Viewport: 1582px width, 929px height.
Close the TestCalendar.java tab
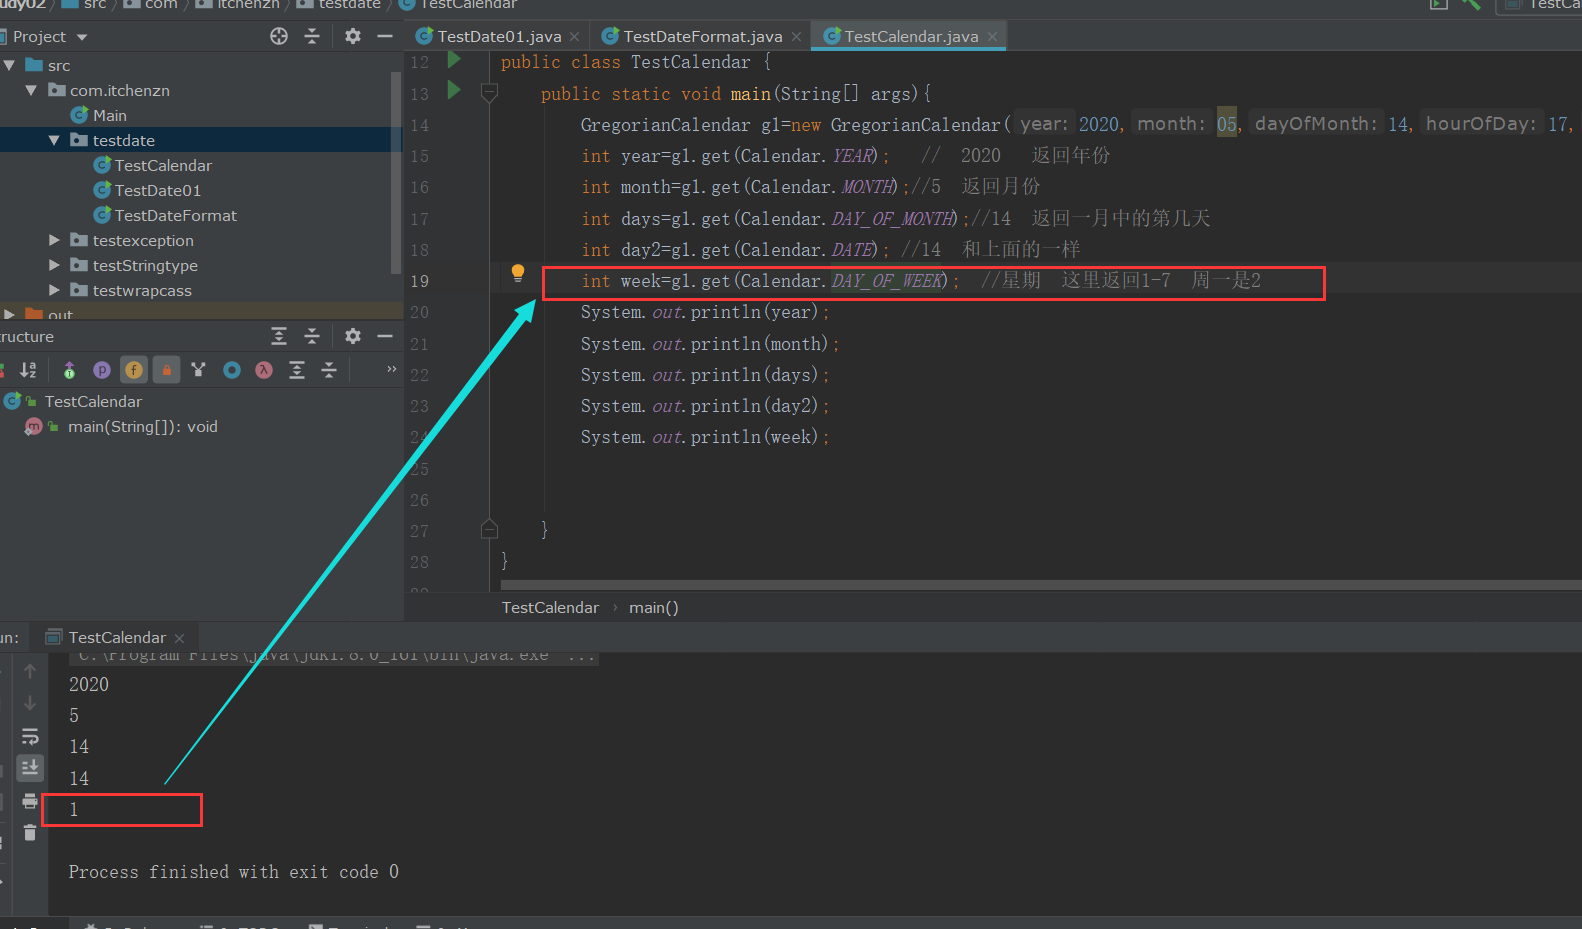[x=992, y=37]
